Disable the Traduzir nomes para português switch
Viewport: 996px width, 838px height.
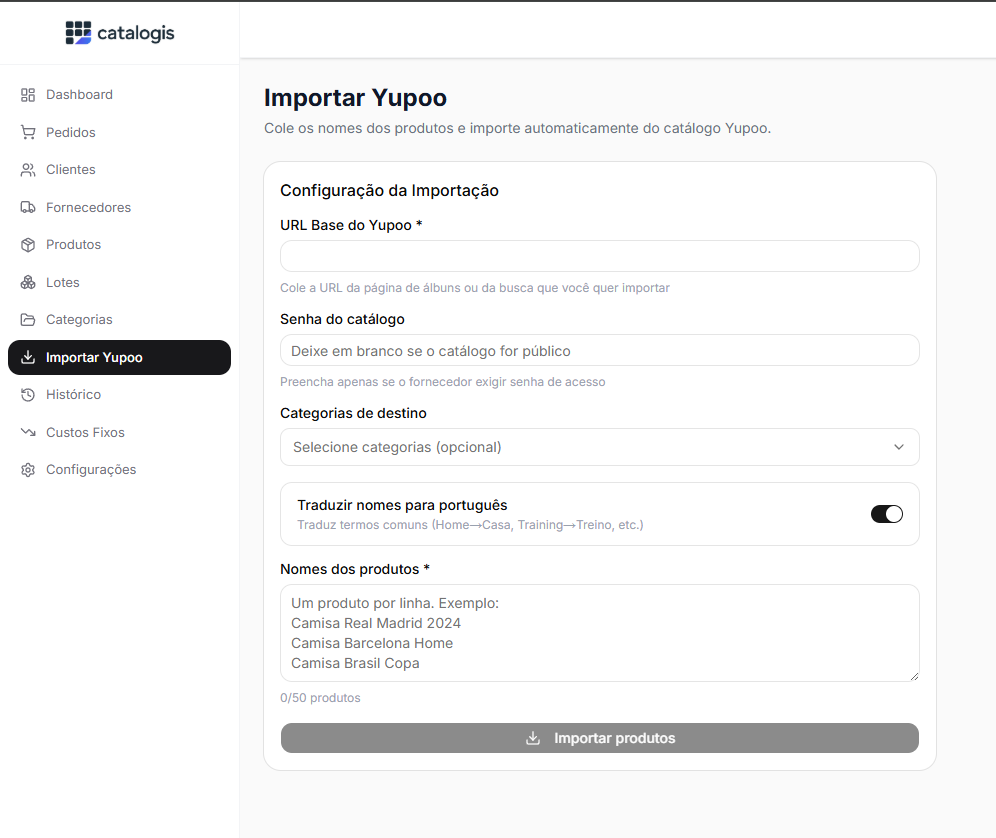click(x=887, y=514)
